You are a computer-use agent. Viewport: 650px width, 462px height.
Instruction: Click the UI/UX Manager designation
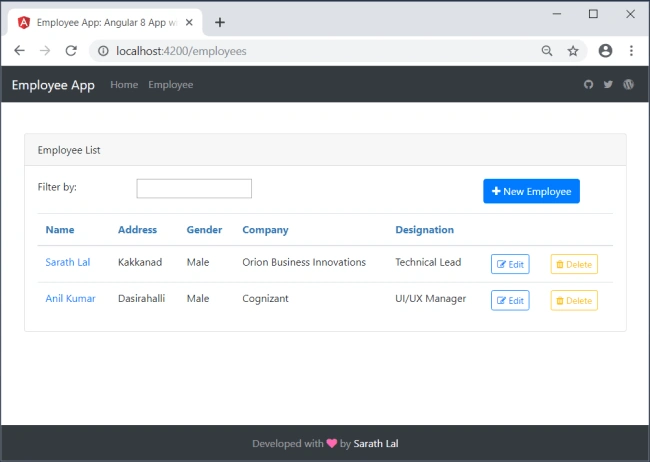click(431, 299)
